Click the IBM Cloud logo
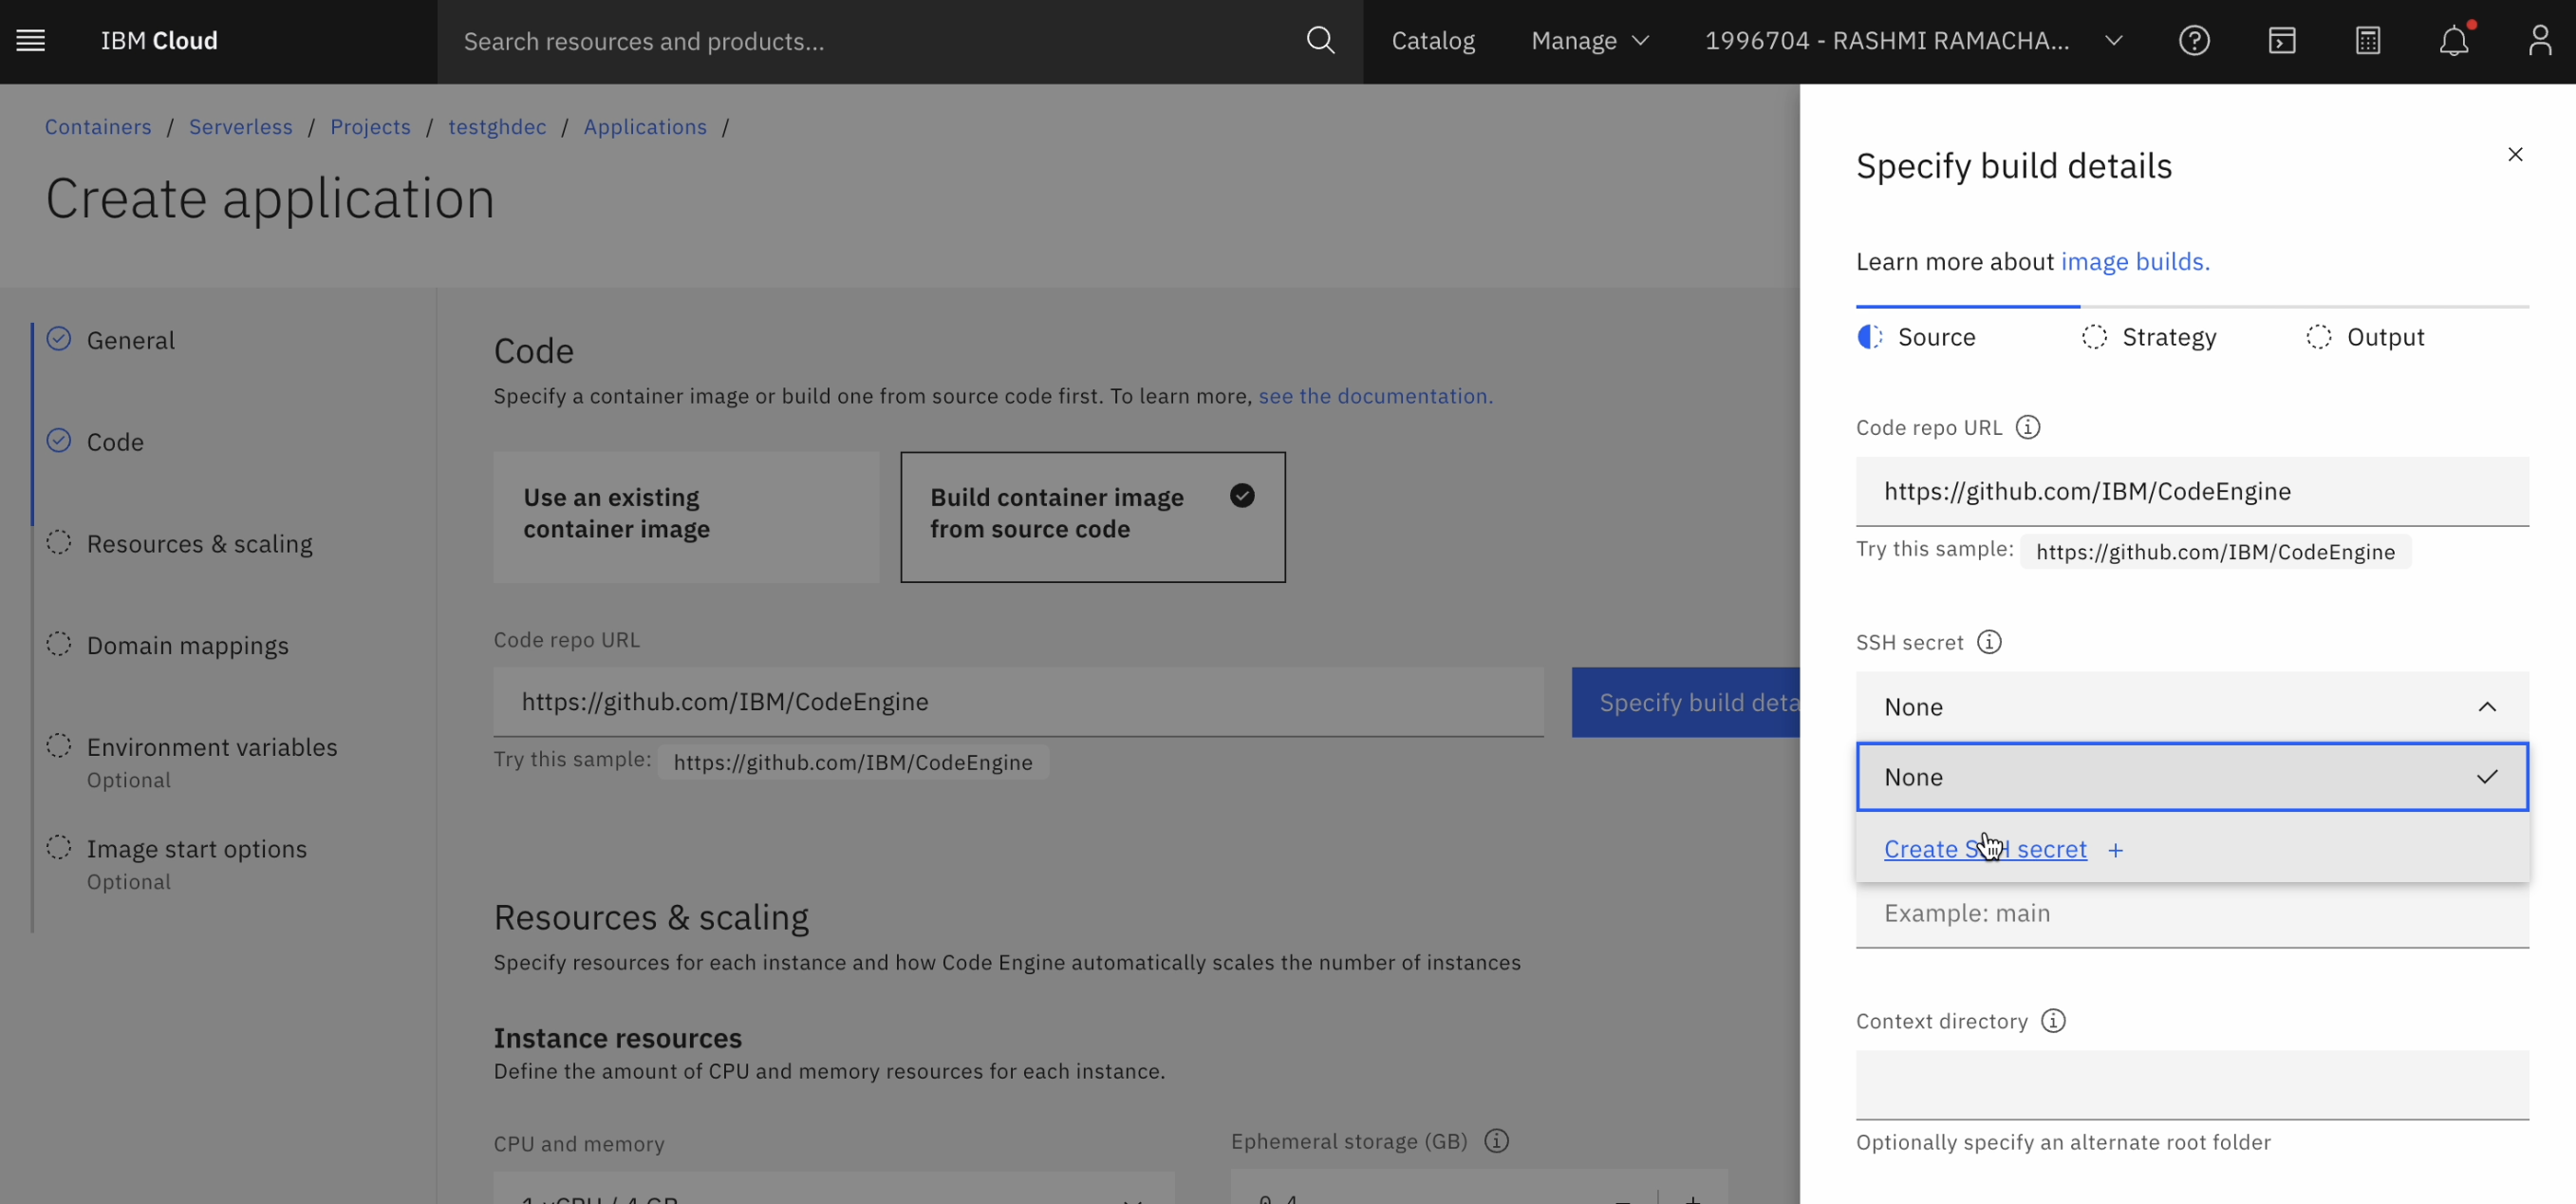 [159, 41]
